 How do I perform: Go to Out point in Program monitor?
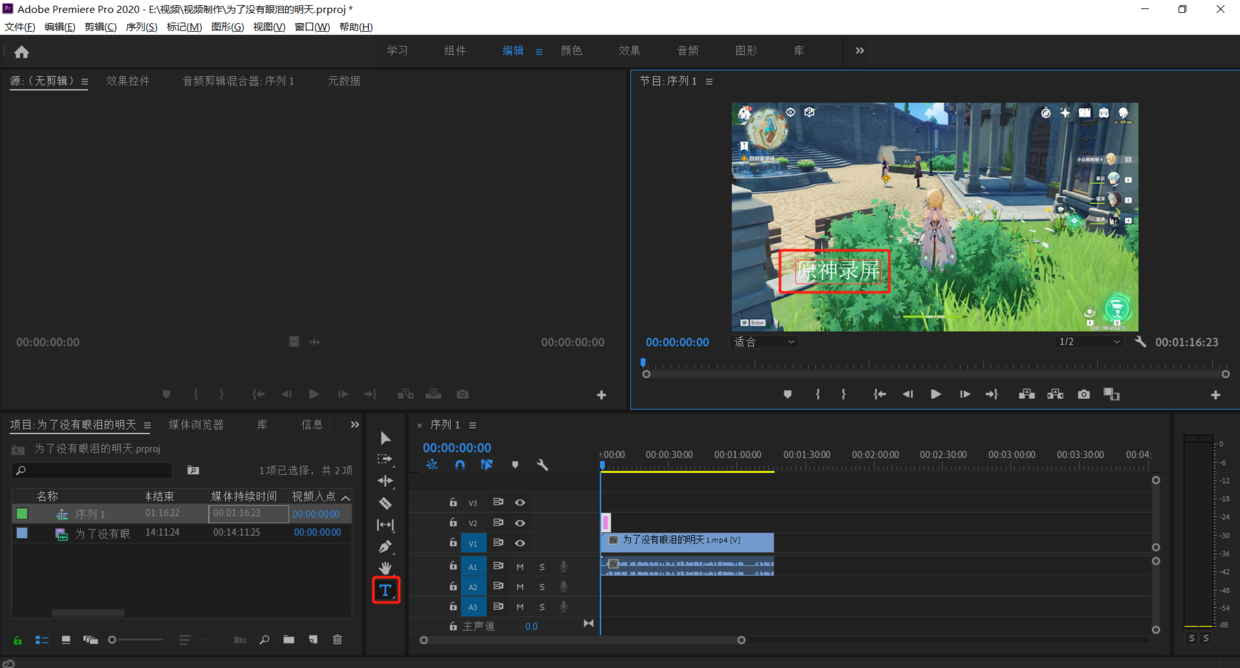[992, 394]
